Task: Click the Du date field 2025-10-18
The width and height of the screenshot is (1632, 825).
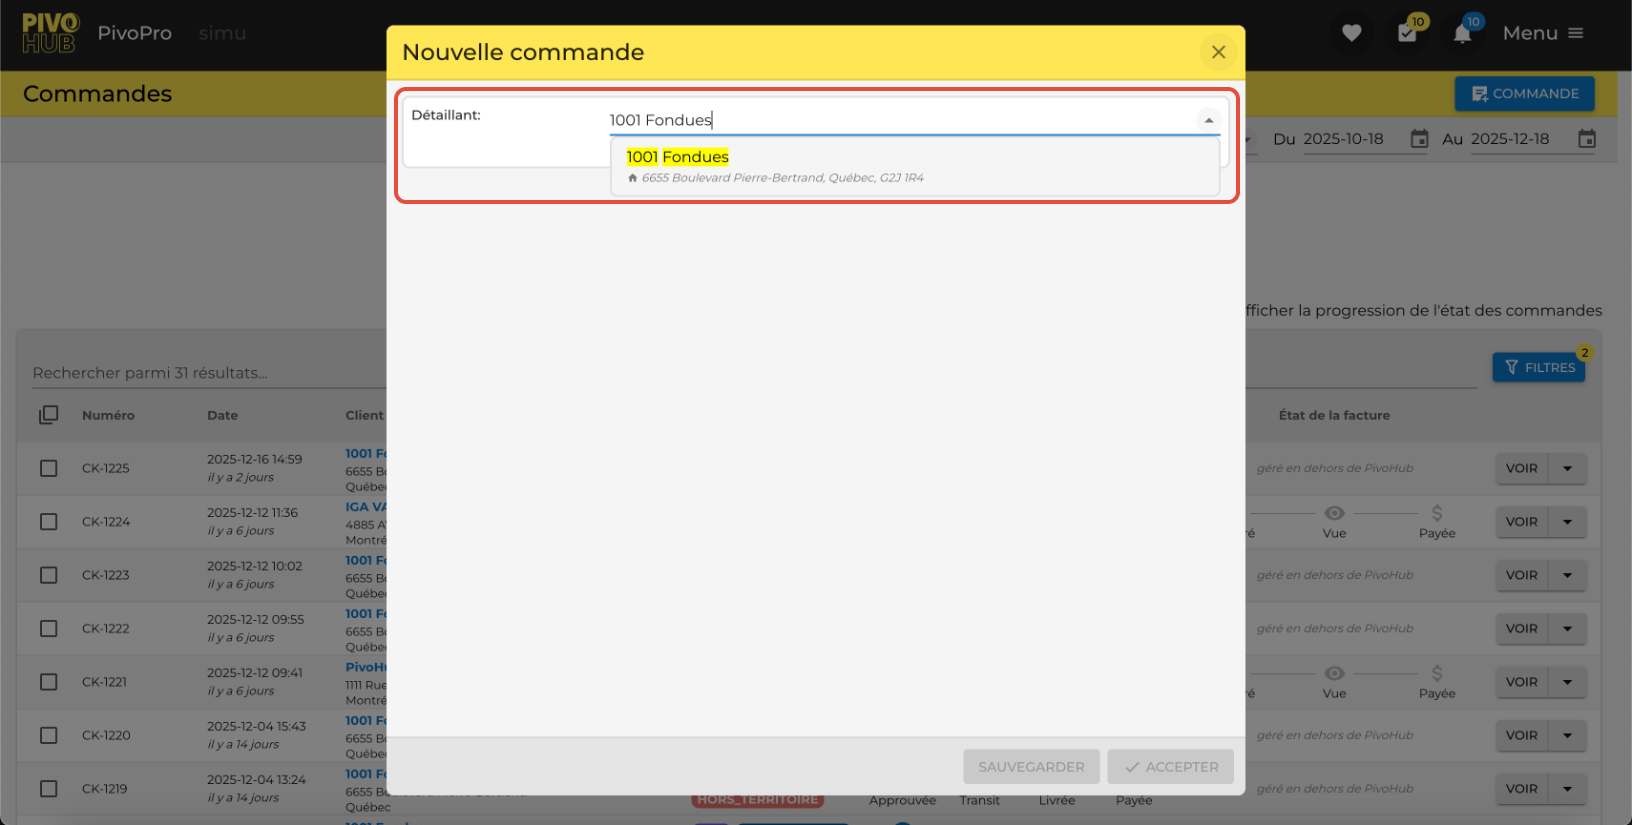Action: (x=1344, y=139)
